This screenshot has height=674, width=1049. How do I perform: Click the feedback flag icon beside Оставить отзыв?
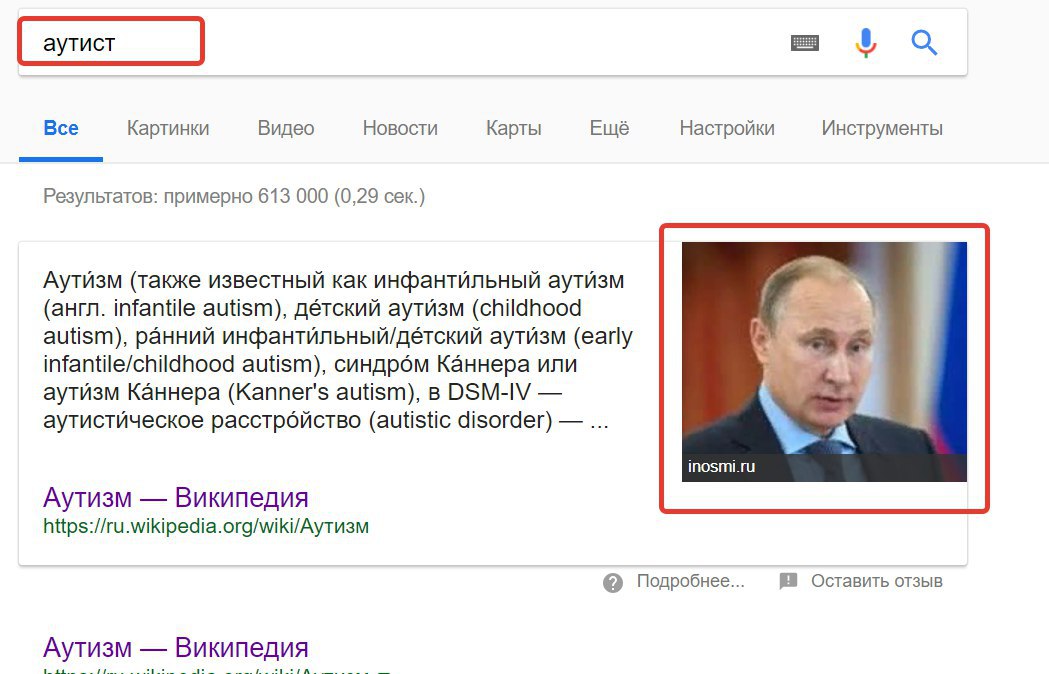coord(788,581)
